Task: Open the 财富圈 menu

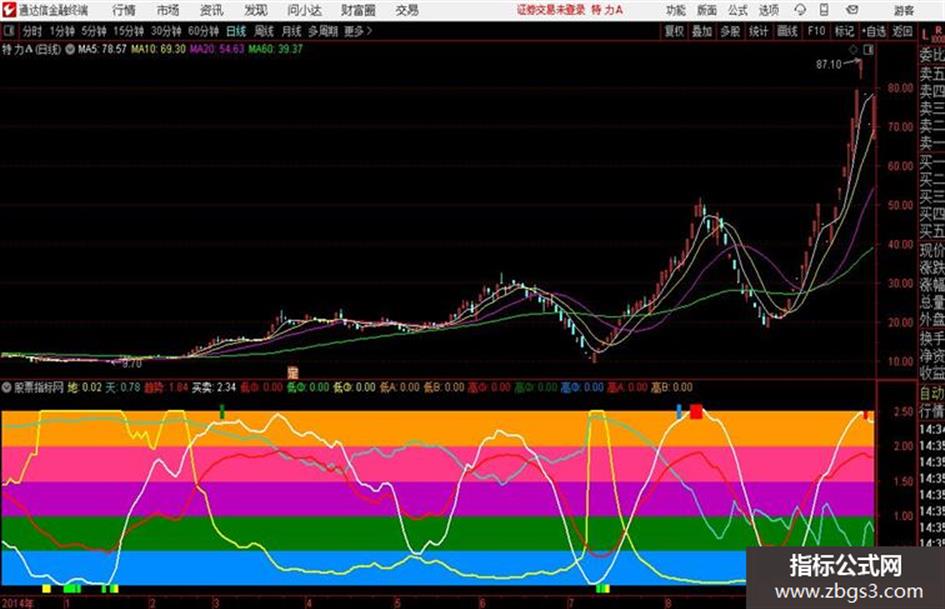Action: click(358, 10)
